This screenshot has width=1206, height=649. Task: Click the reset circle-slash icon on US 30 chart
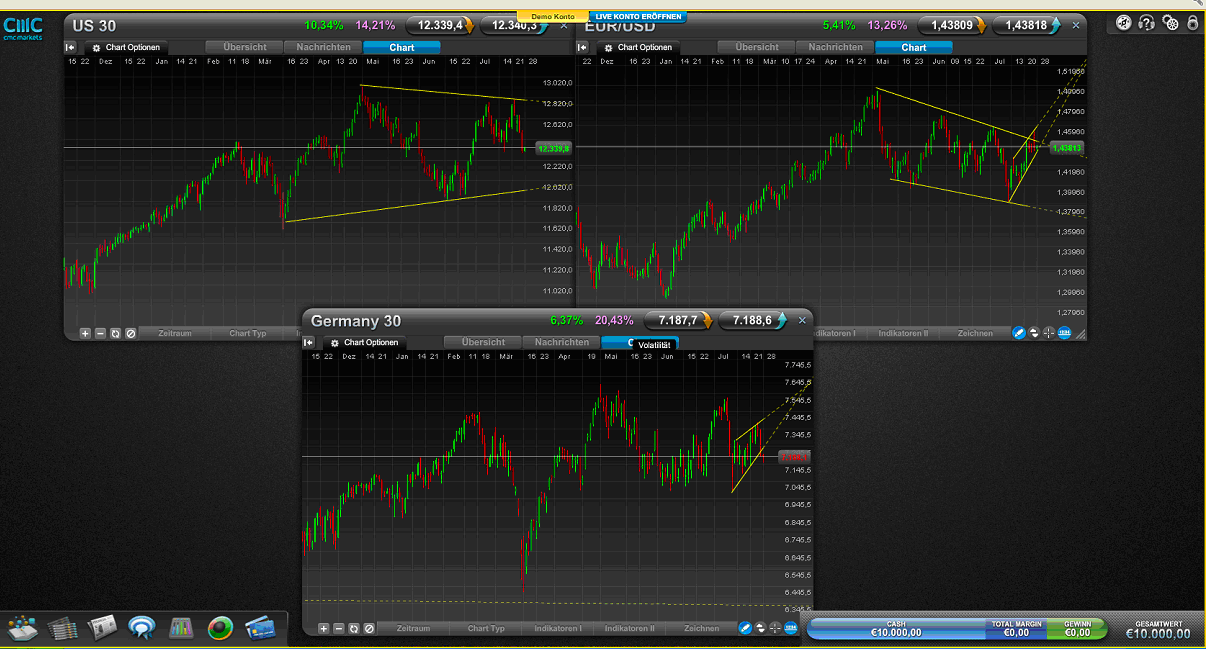click(130, 333)
